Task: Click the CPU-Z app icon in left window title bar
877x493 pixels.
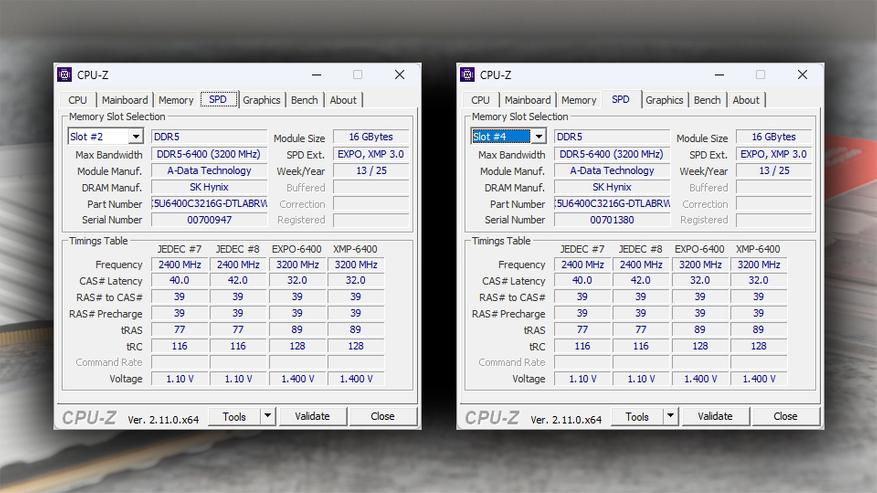Action: [x=64, y=74]
